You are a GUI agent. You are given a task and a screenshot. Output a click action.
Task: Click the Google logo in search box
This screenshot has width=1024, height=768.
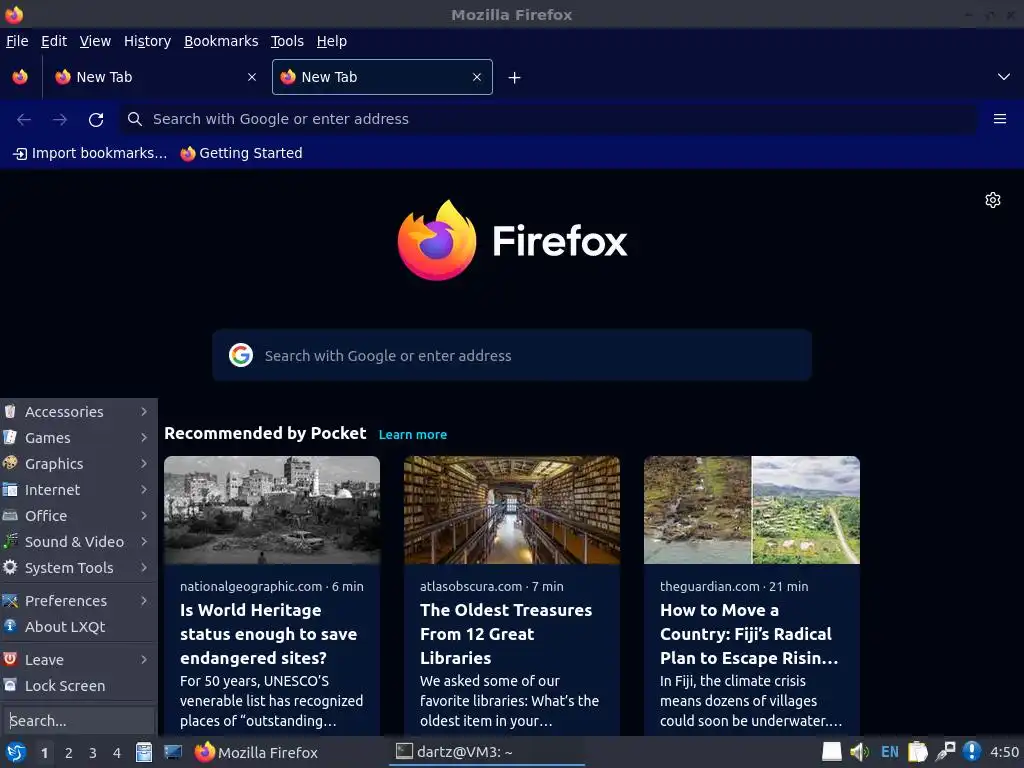tap(241, 355)
